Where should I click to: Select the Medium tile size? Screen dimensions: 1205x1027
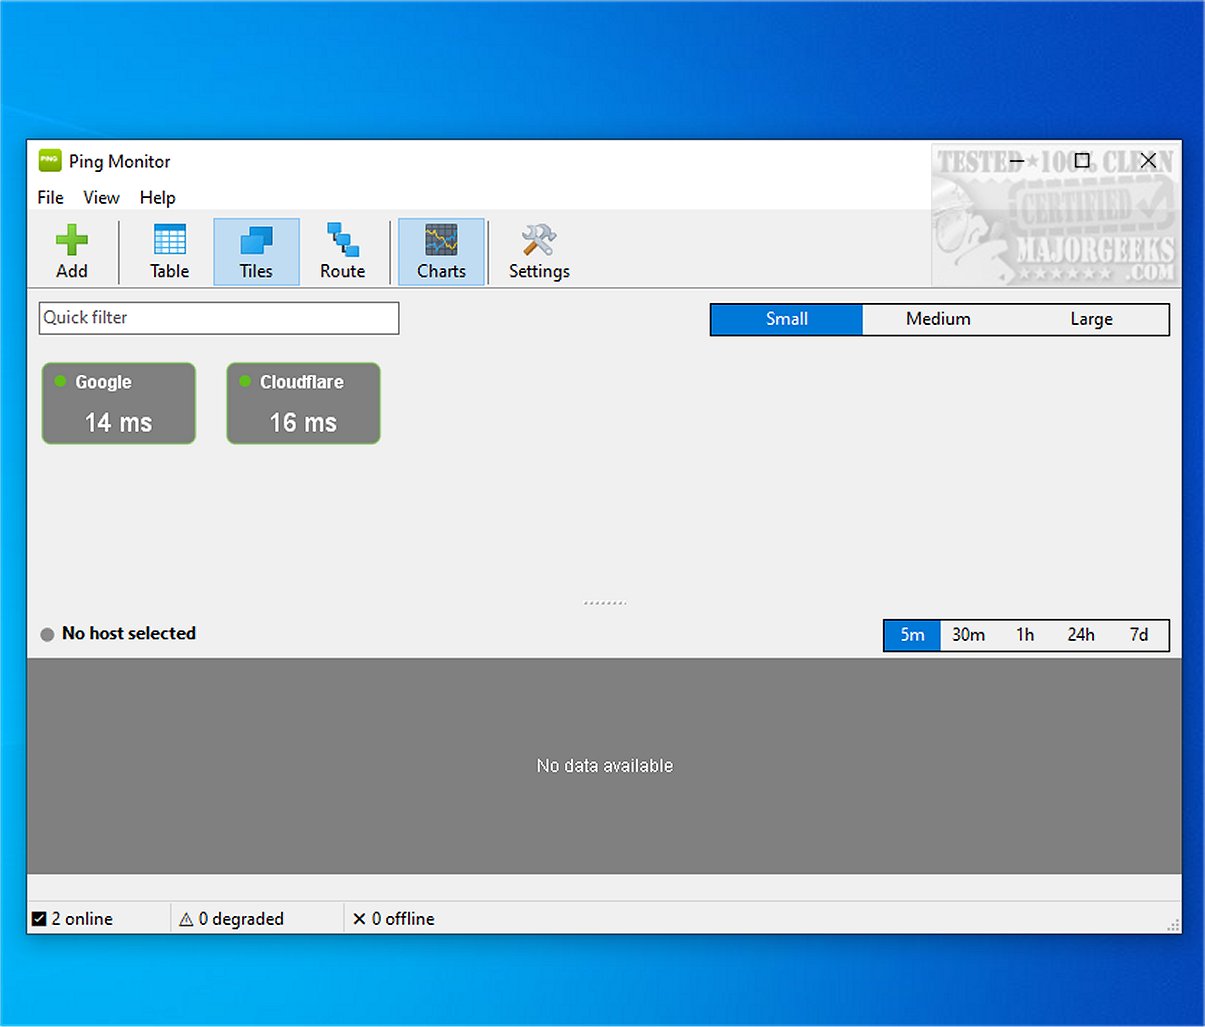point(938,319)
